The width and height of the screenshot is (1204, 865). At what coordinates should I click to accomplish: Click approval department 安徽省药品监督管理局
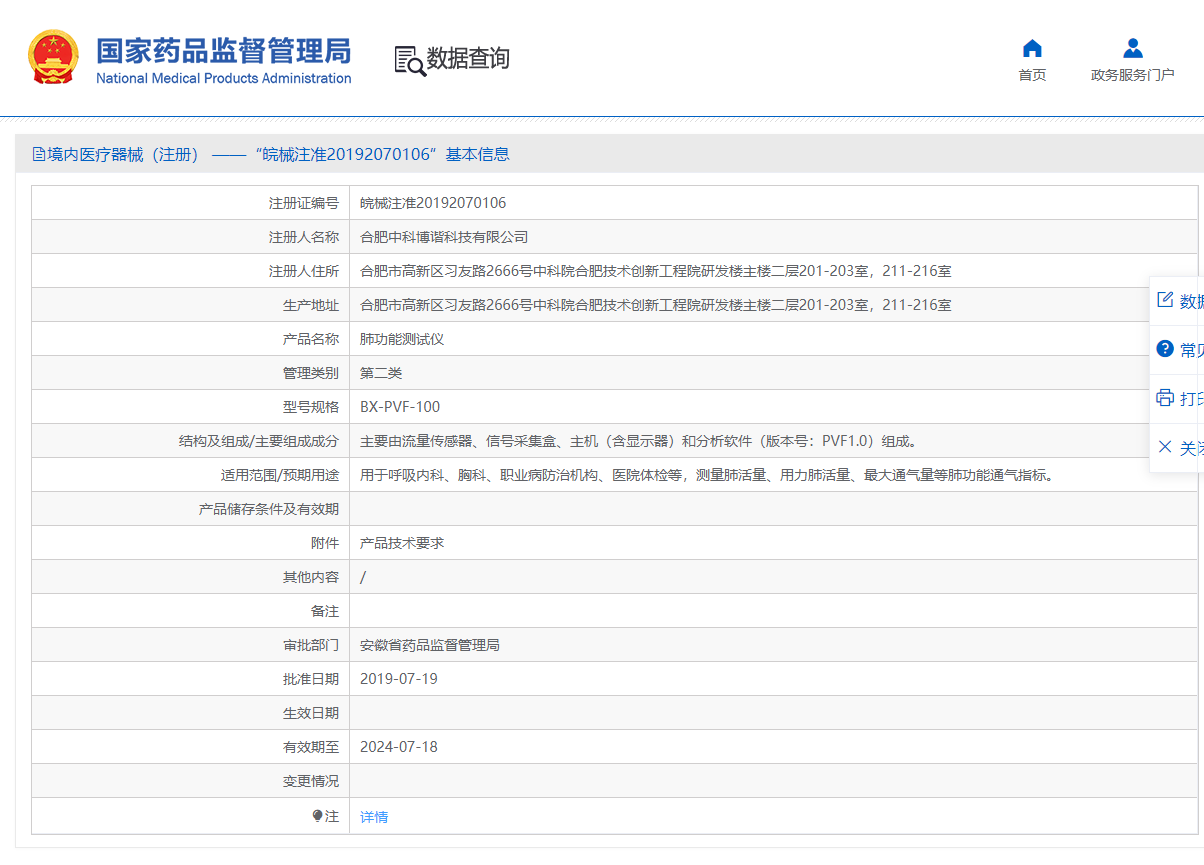click(x=430, y=645)
